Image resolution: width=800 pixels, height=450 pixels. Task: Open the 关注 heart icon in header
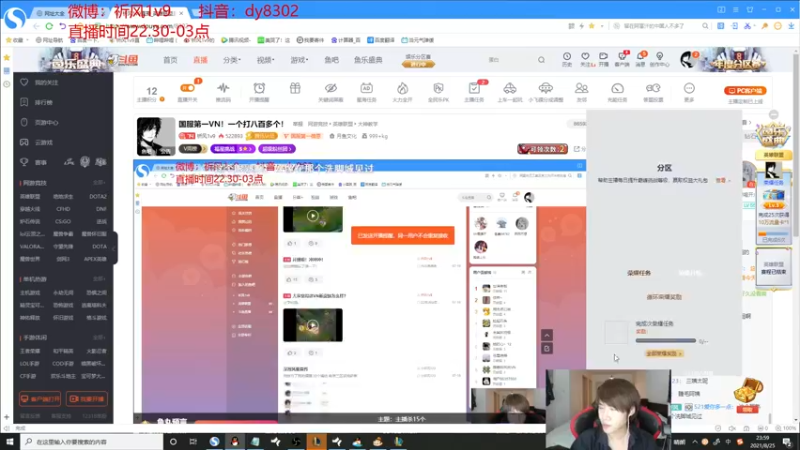[585, 57]
